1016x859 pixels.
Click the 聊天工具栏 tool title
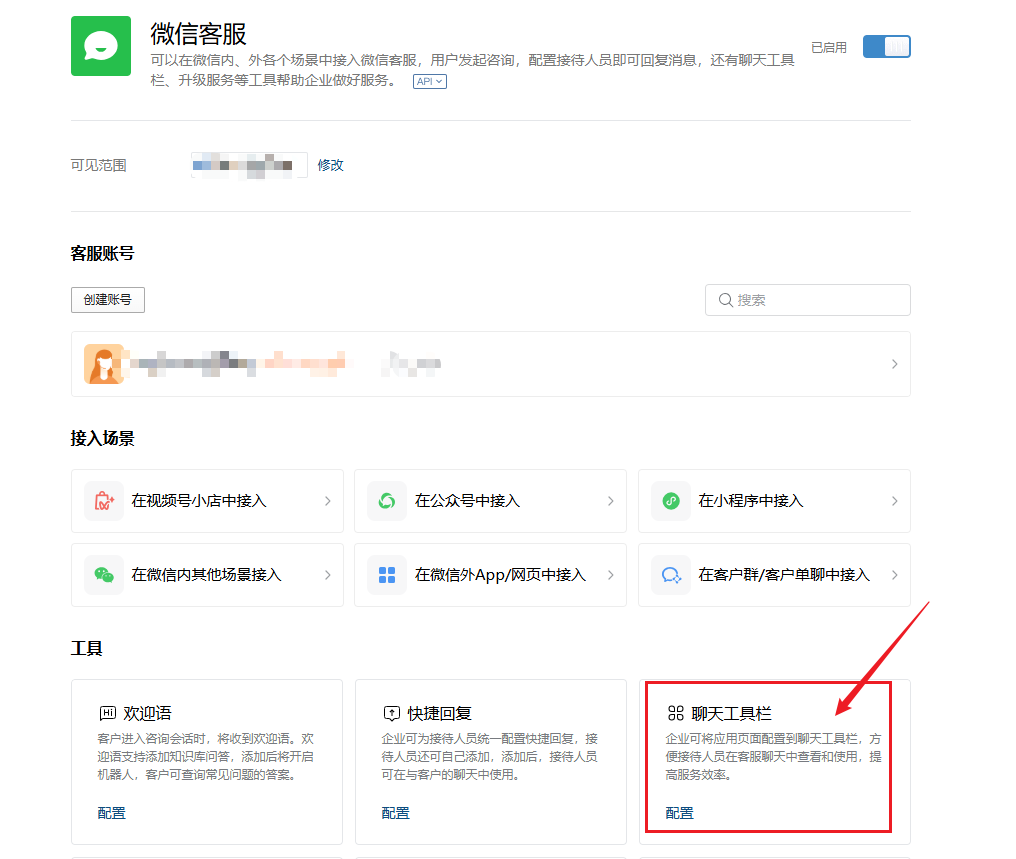coord(732,713)
